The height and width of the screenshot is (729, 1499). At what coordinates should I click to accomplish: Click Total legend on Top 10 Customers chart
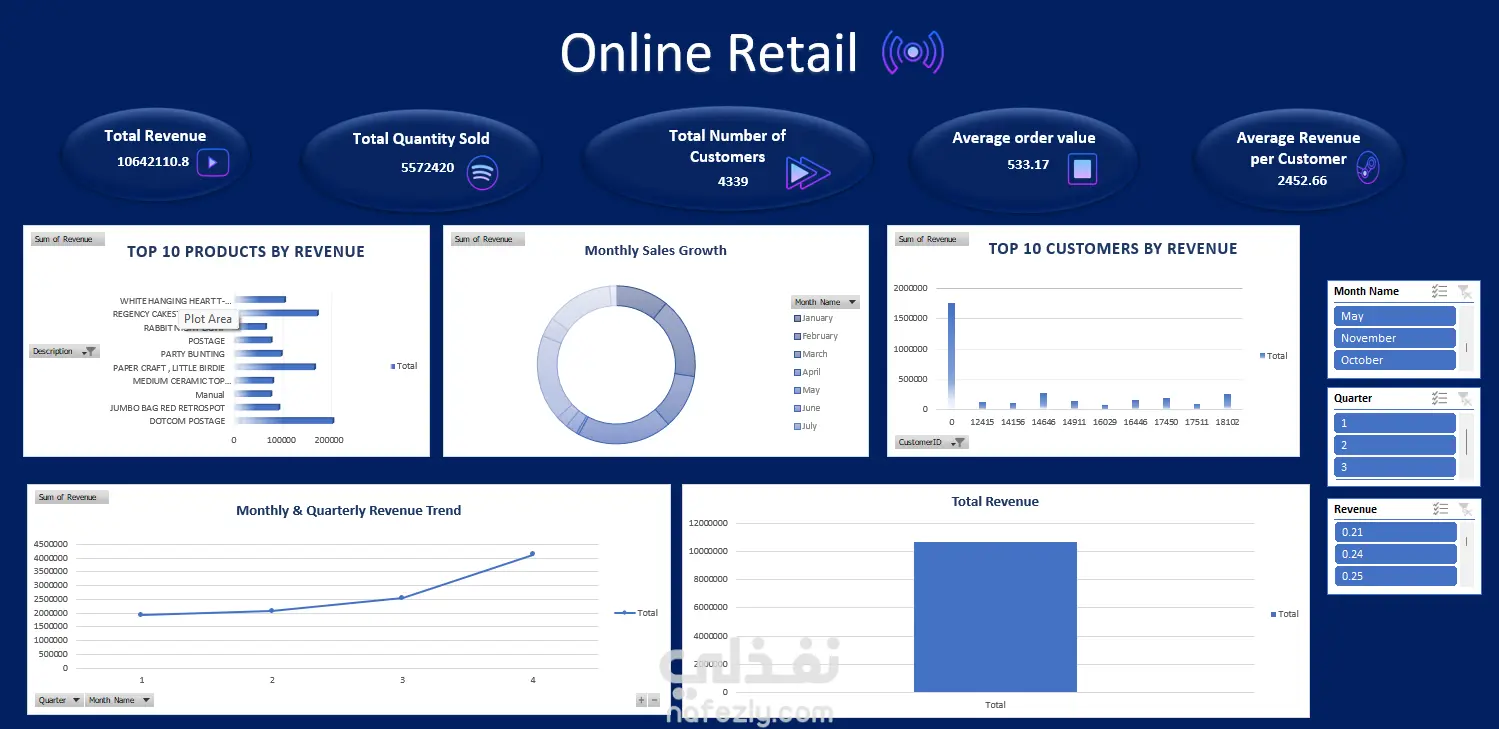point(1274,356)
